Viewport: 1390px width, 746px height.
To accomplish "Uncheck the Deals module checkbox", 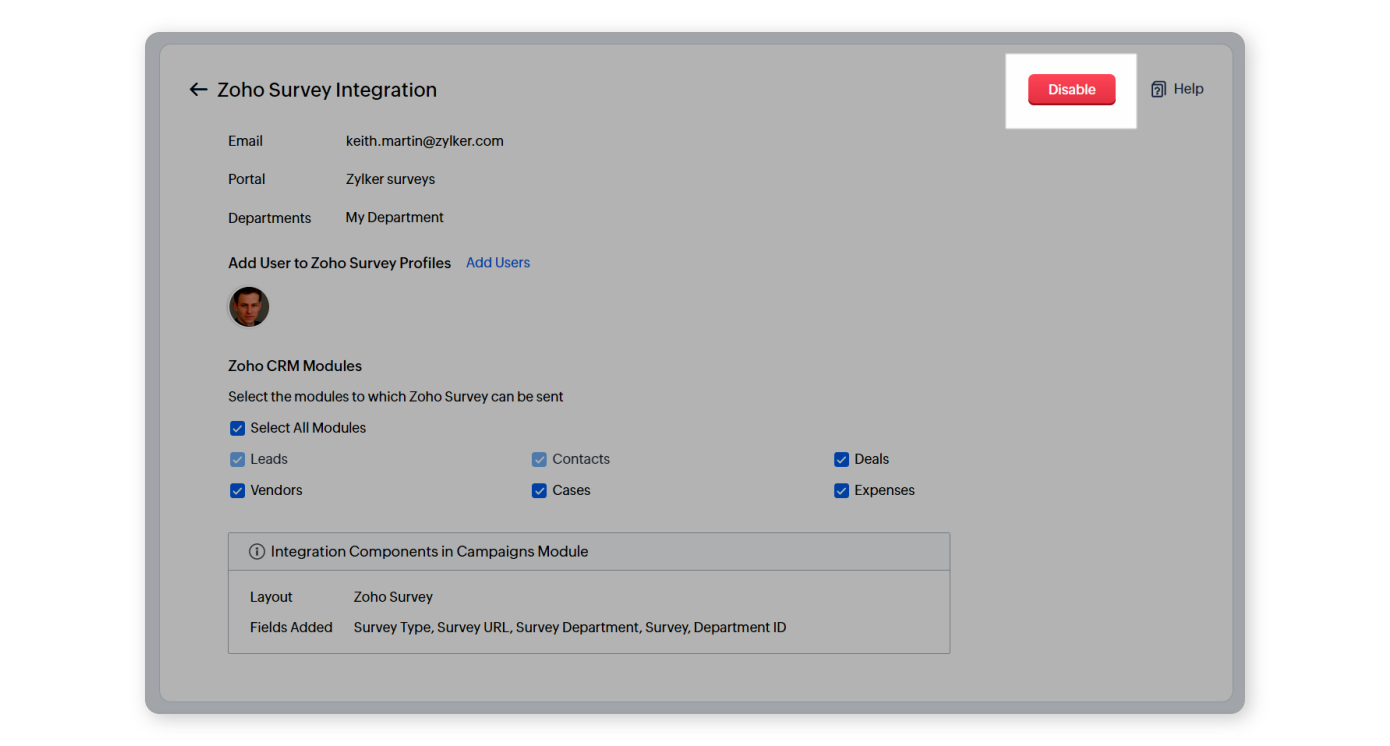I will pyautogui.click(x=841, y=460).
